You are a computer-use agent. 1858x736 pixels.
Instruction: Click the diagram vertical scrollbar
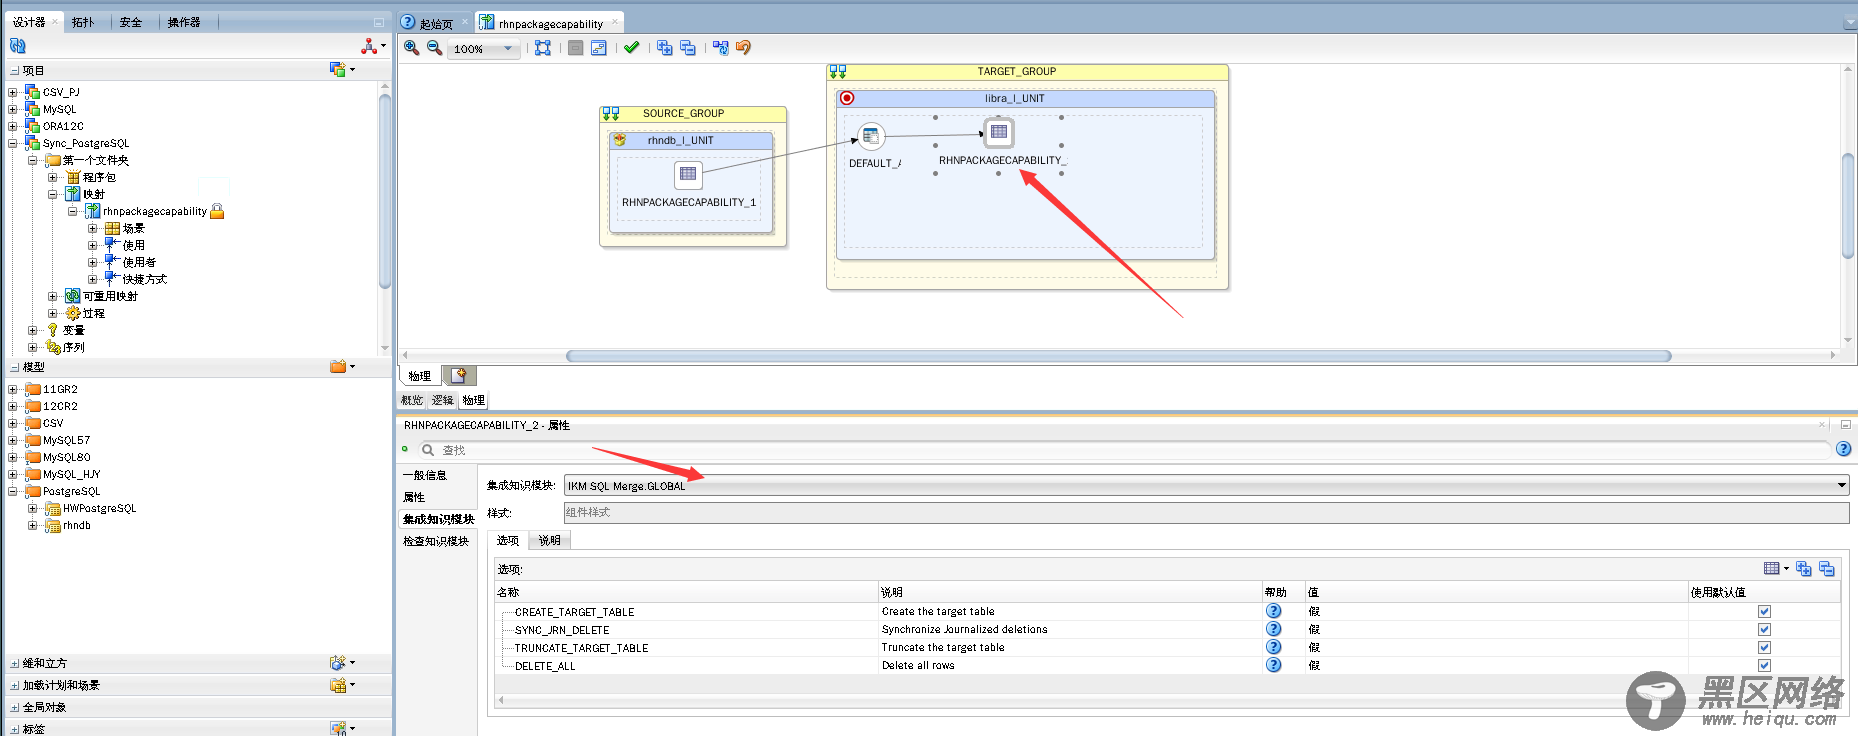[1848, 205]
